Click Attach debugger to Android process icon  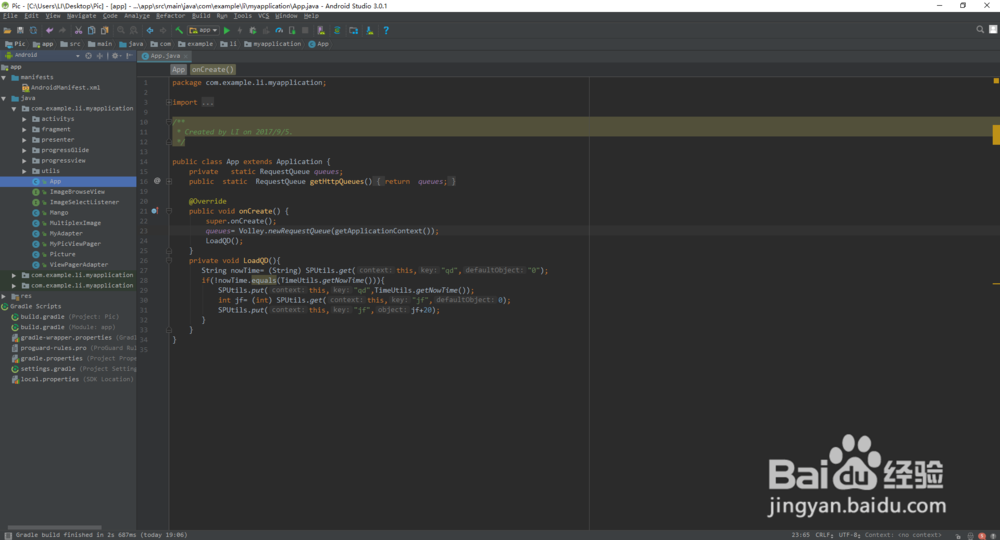pyautogui.click(x=292, y=30)
